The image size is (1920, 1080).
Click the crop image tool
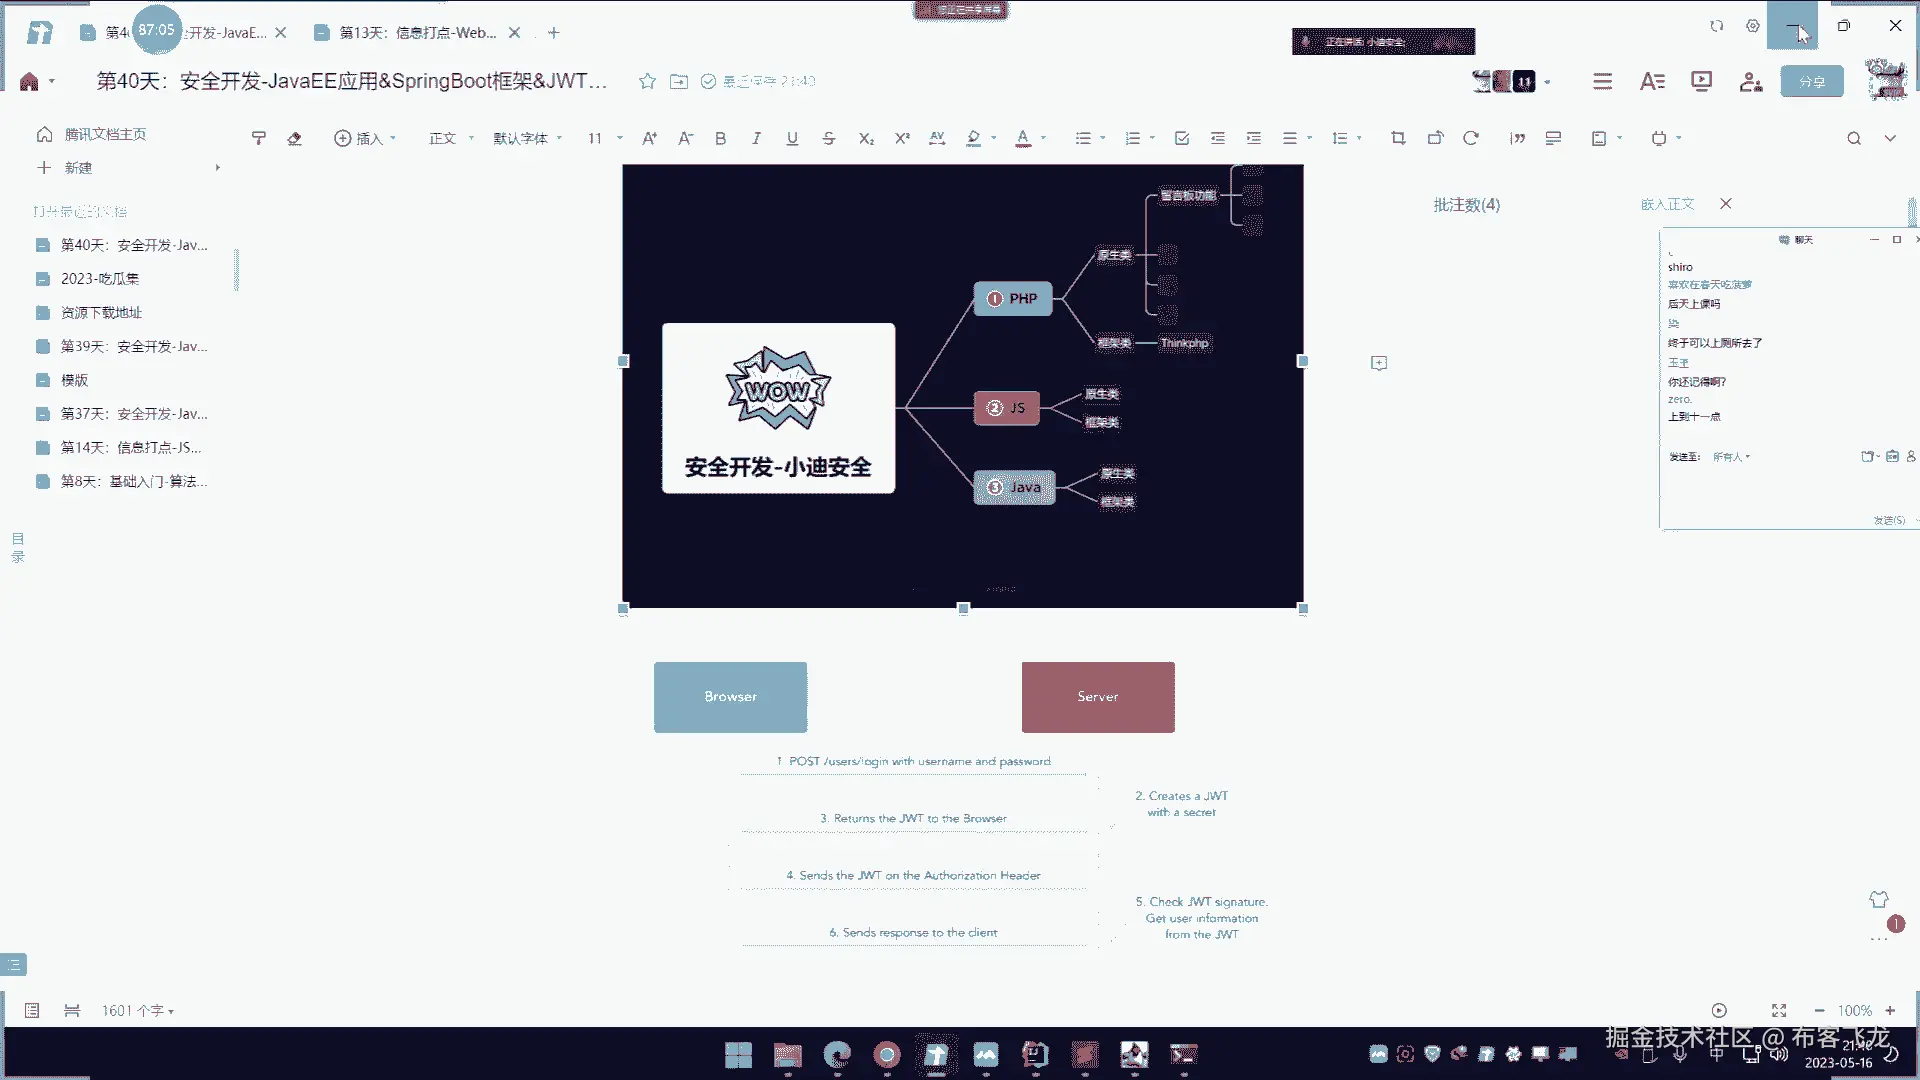1398,138
